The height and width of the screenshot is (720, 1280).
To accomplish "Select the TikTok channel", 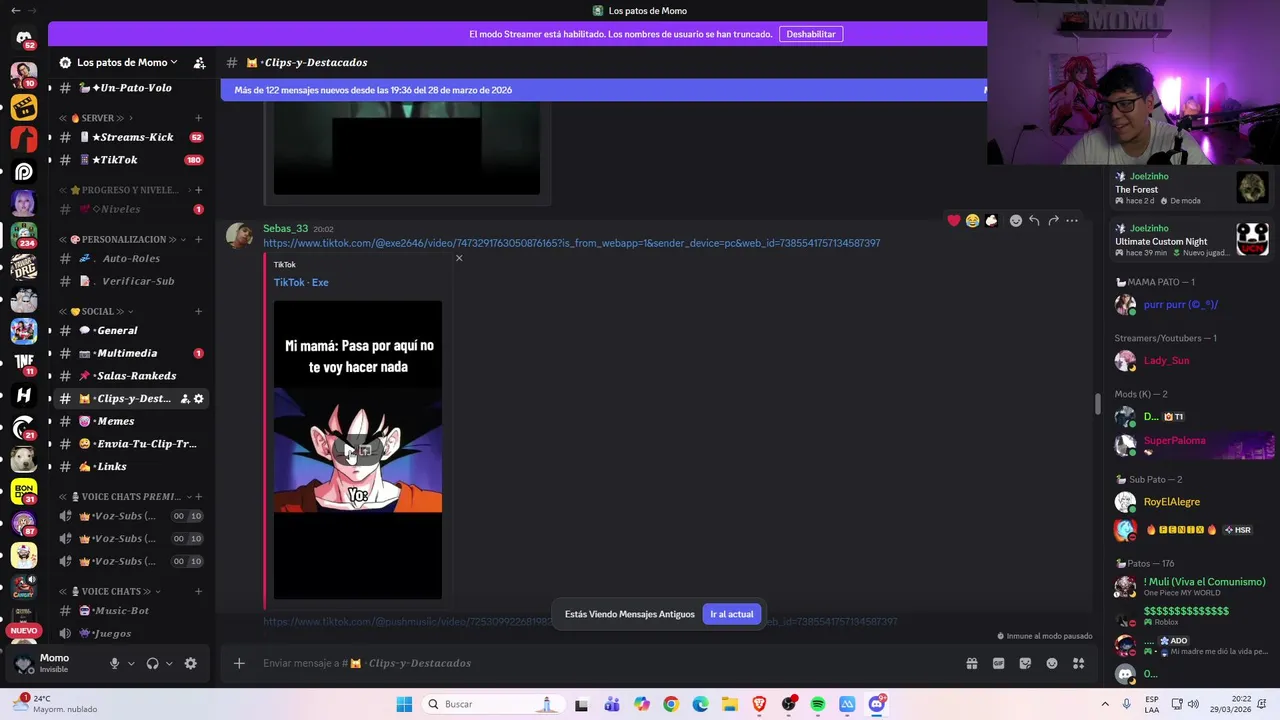I will coord(130,160).
